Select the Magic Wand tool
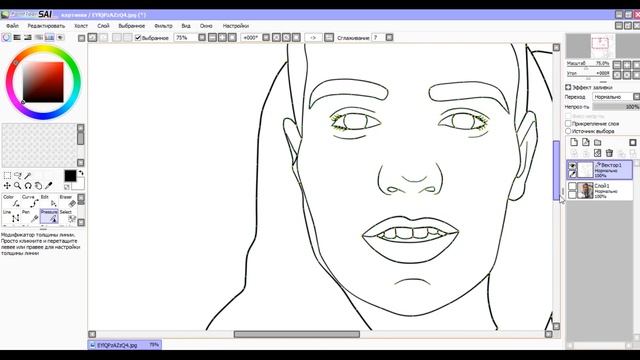 click(x=28, y=176)
